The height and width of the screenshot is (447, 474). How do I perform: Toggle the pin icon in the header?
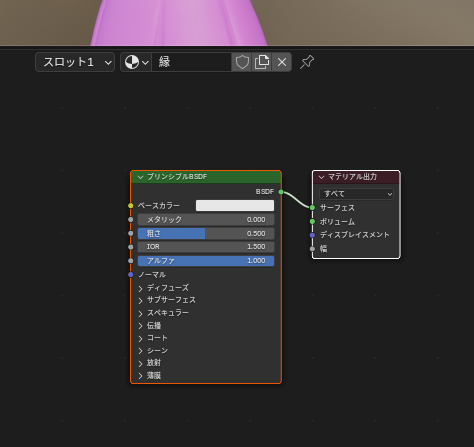coord(307,62)
